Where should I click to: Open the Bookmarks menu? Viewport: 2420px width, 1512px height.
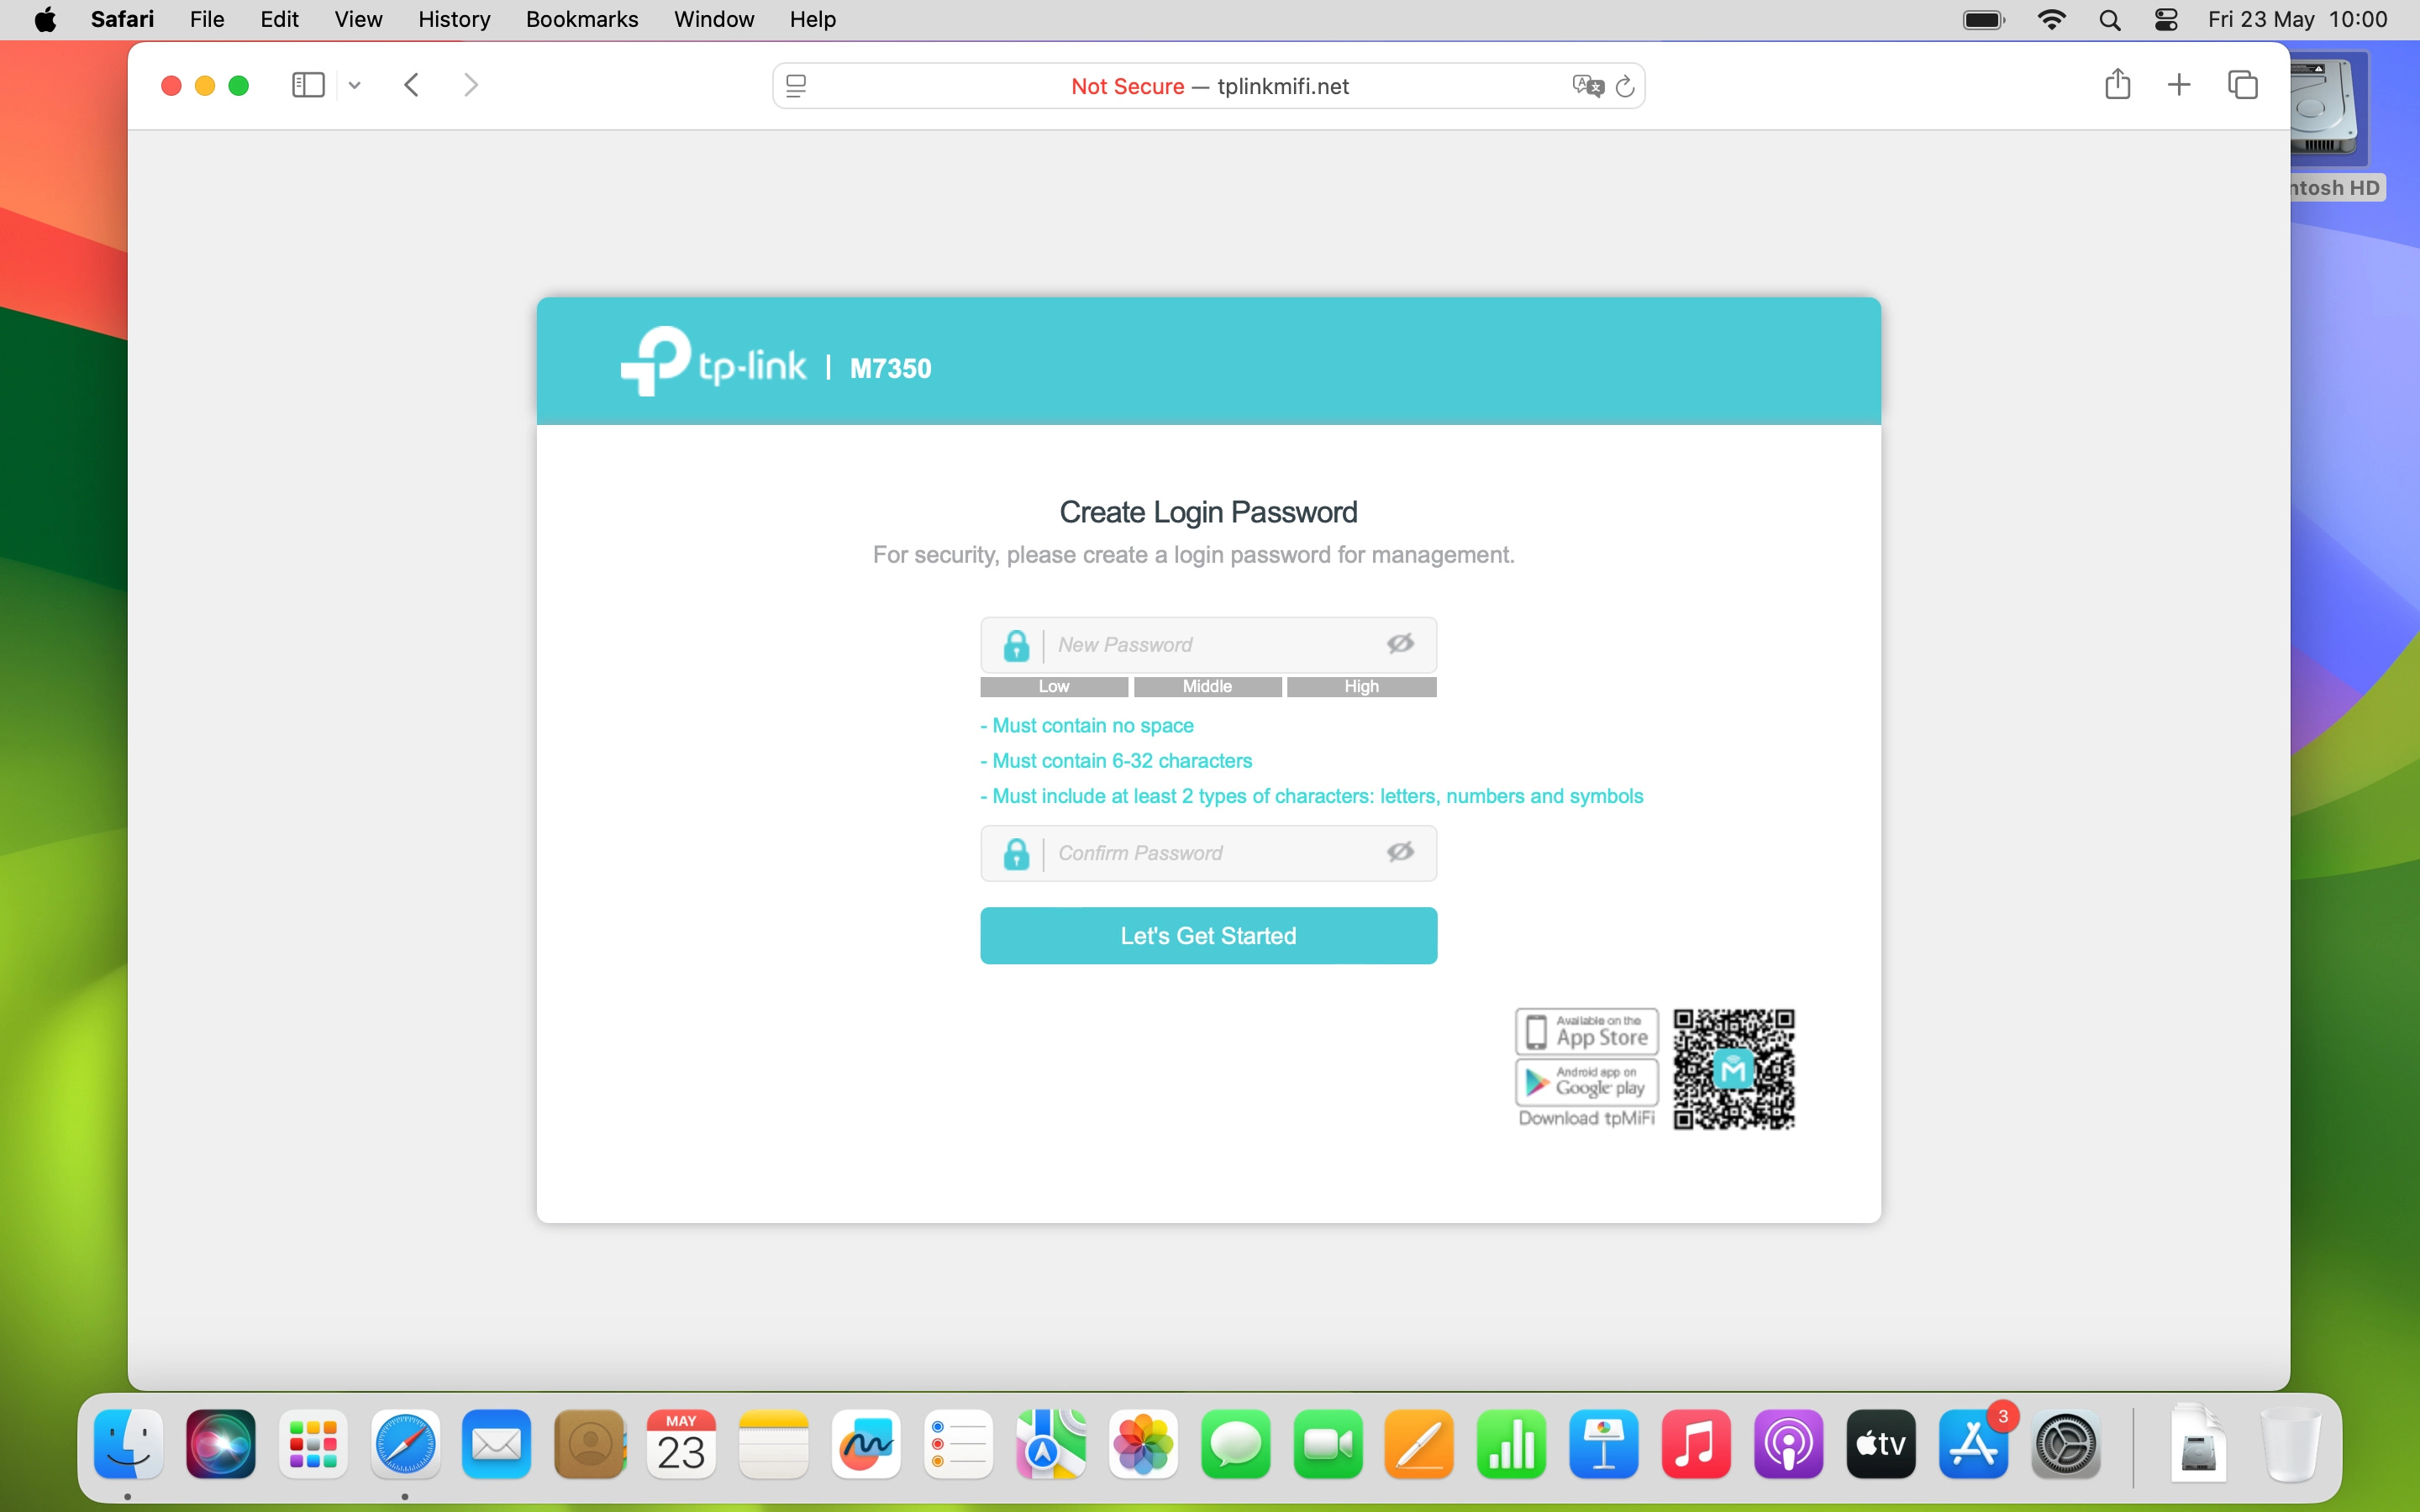582,19
